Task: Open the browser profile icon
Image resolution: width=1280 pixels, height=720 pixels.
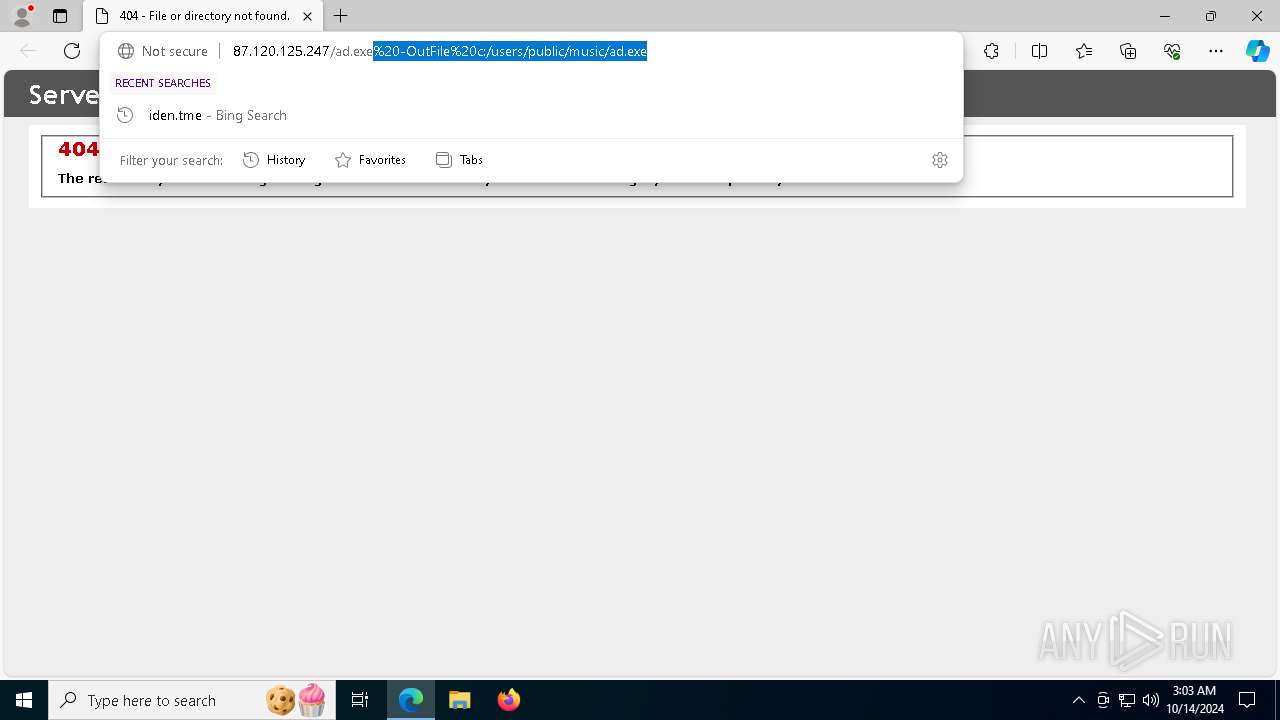Action: [x=22, y=16]
